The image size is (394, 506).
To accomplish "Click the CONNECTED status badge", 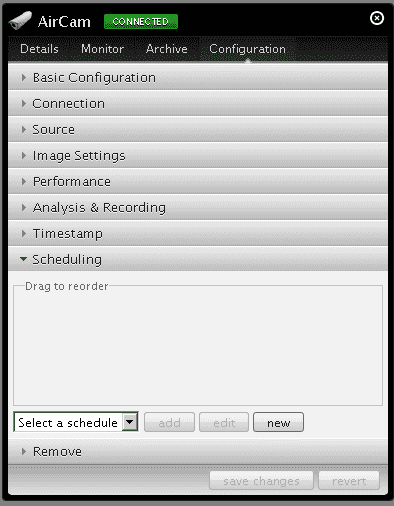I will point(141,22).
